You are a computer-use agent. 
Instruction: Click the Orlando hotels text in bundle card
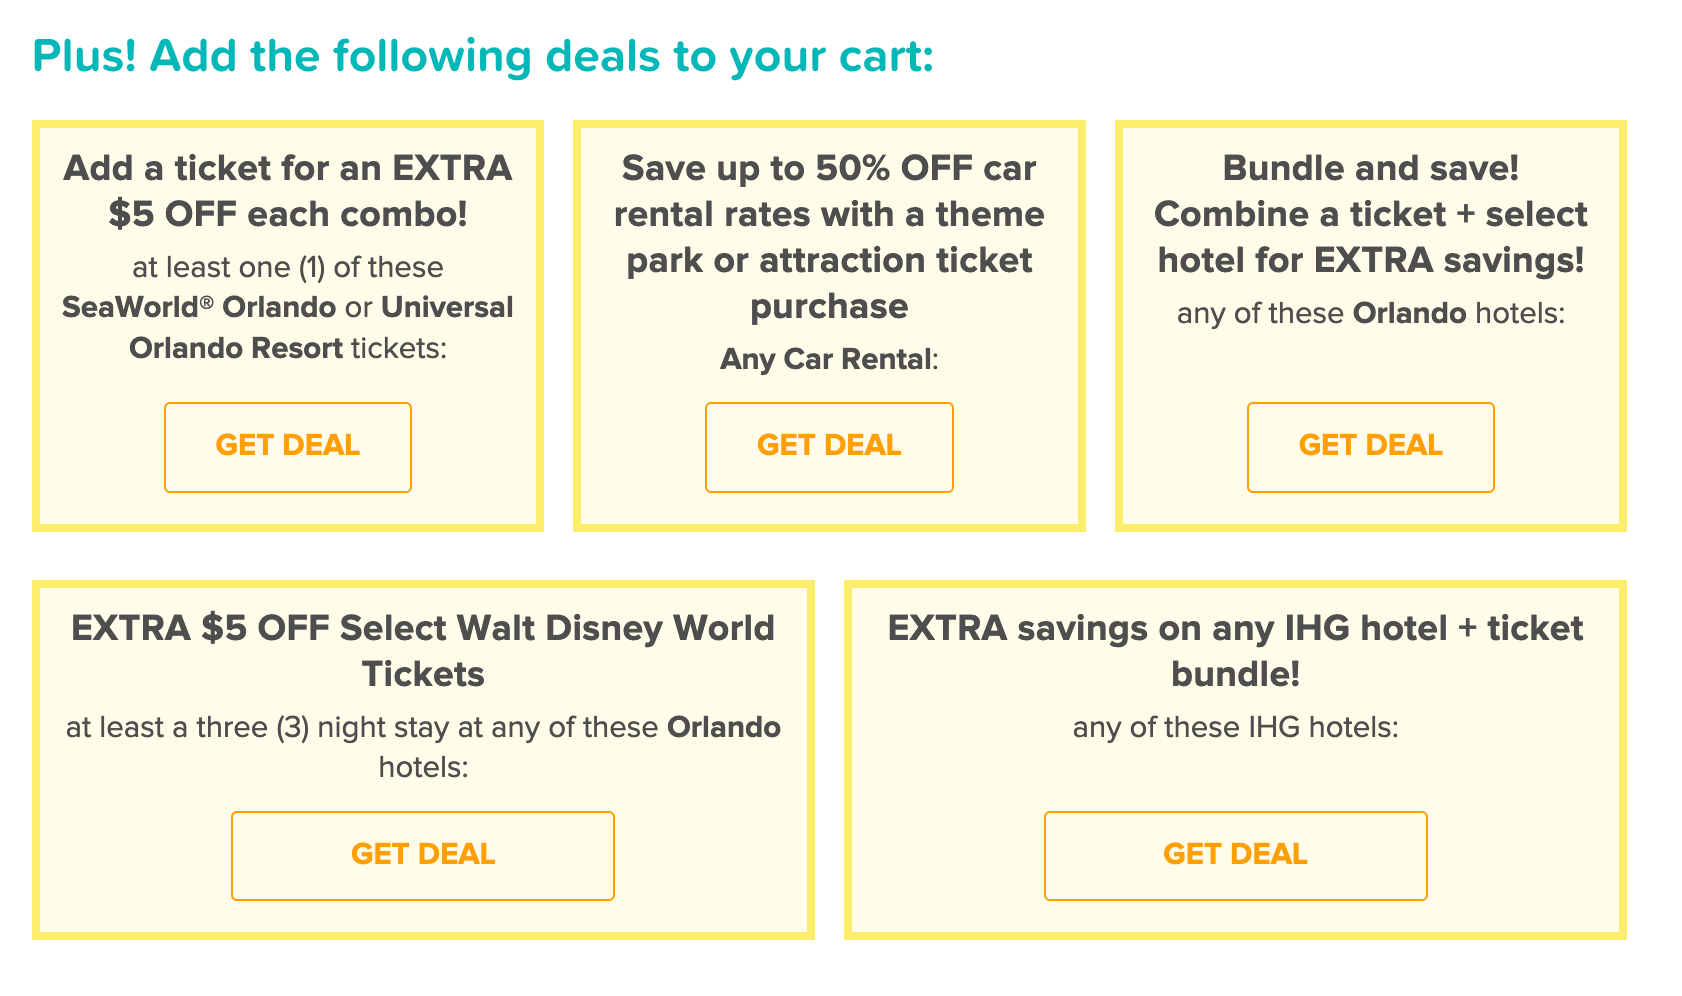click(x=1369, y=313)
